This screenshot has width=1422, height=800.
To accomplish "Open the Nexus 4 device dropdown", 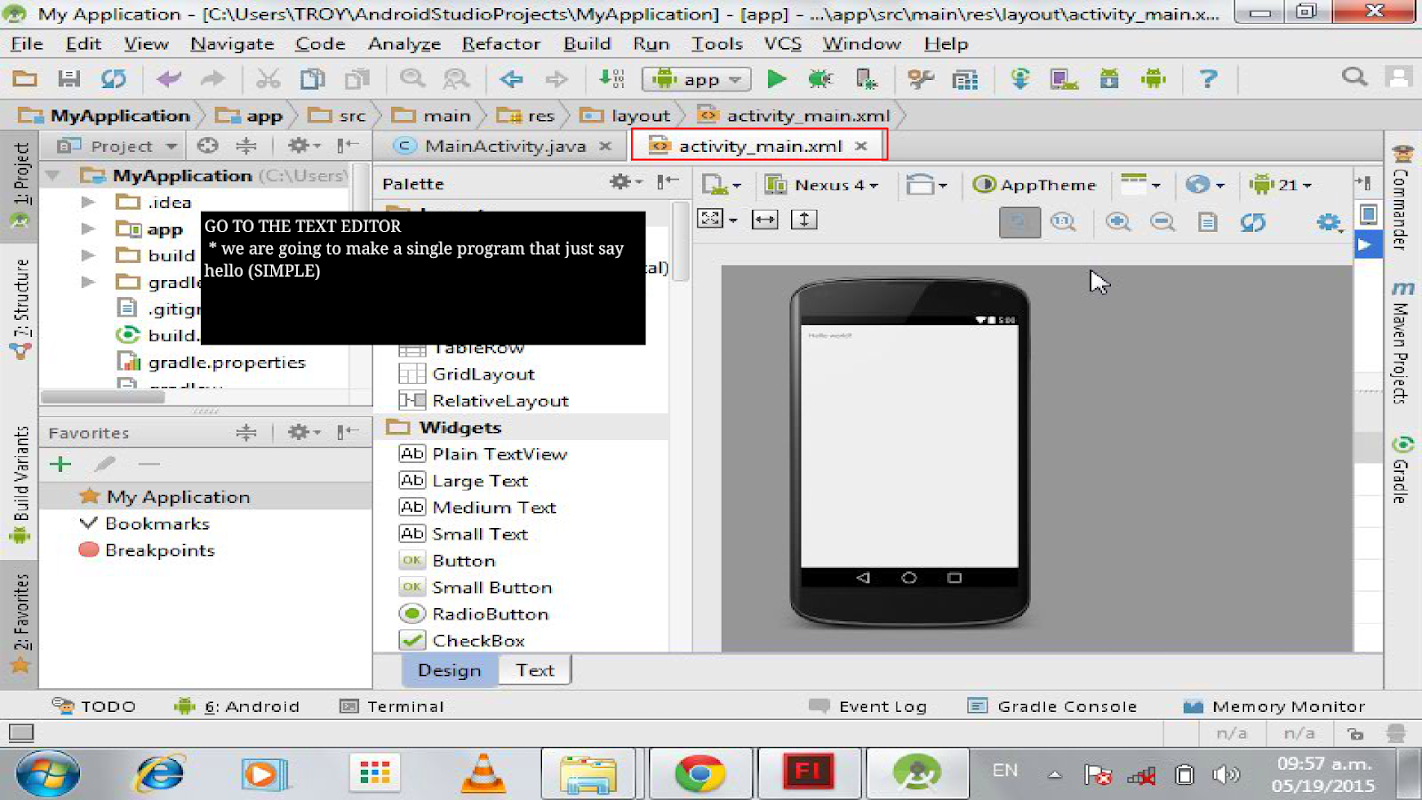I will 821,185.
